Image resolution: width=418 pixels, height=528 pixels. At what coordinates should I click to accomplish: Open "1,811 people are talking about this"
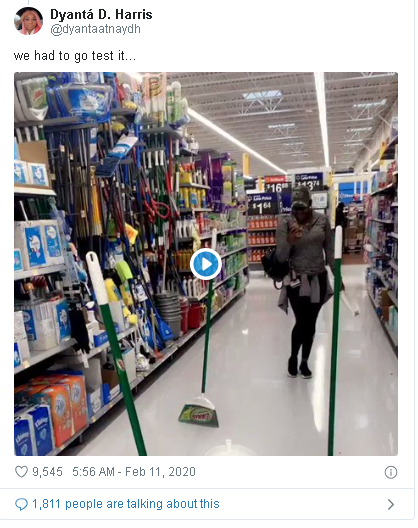coord(126,504)
